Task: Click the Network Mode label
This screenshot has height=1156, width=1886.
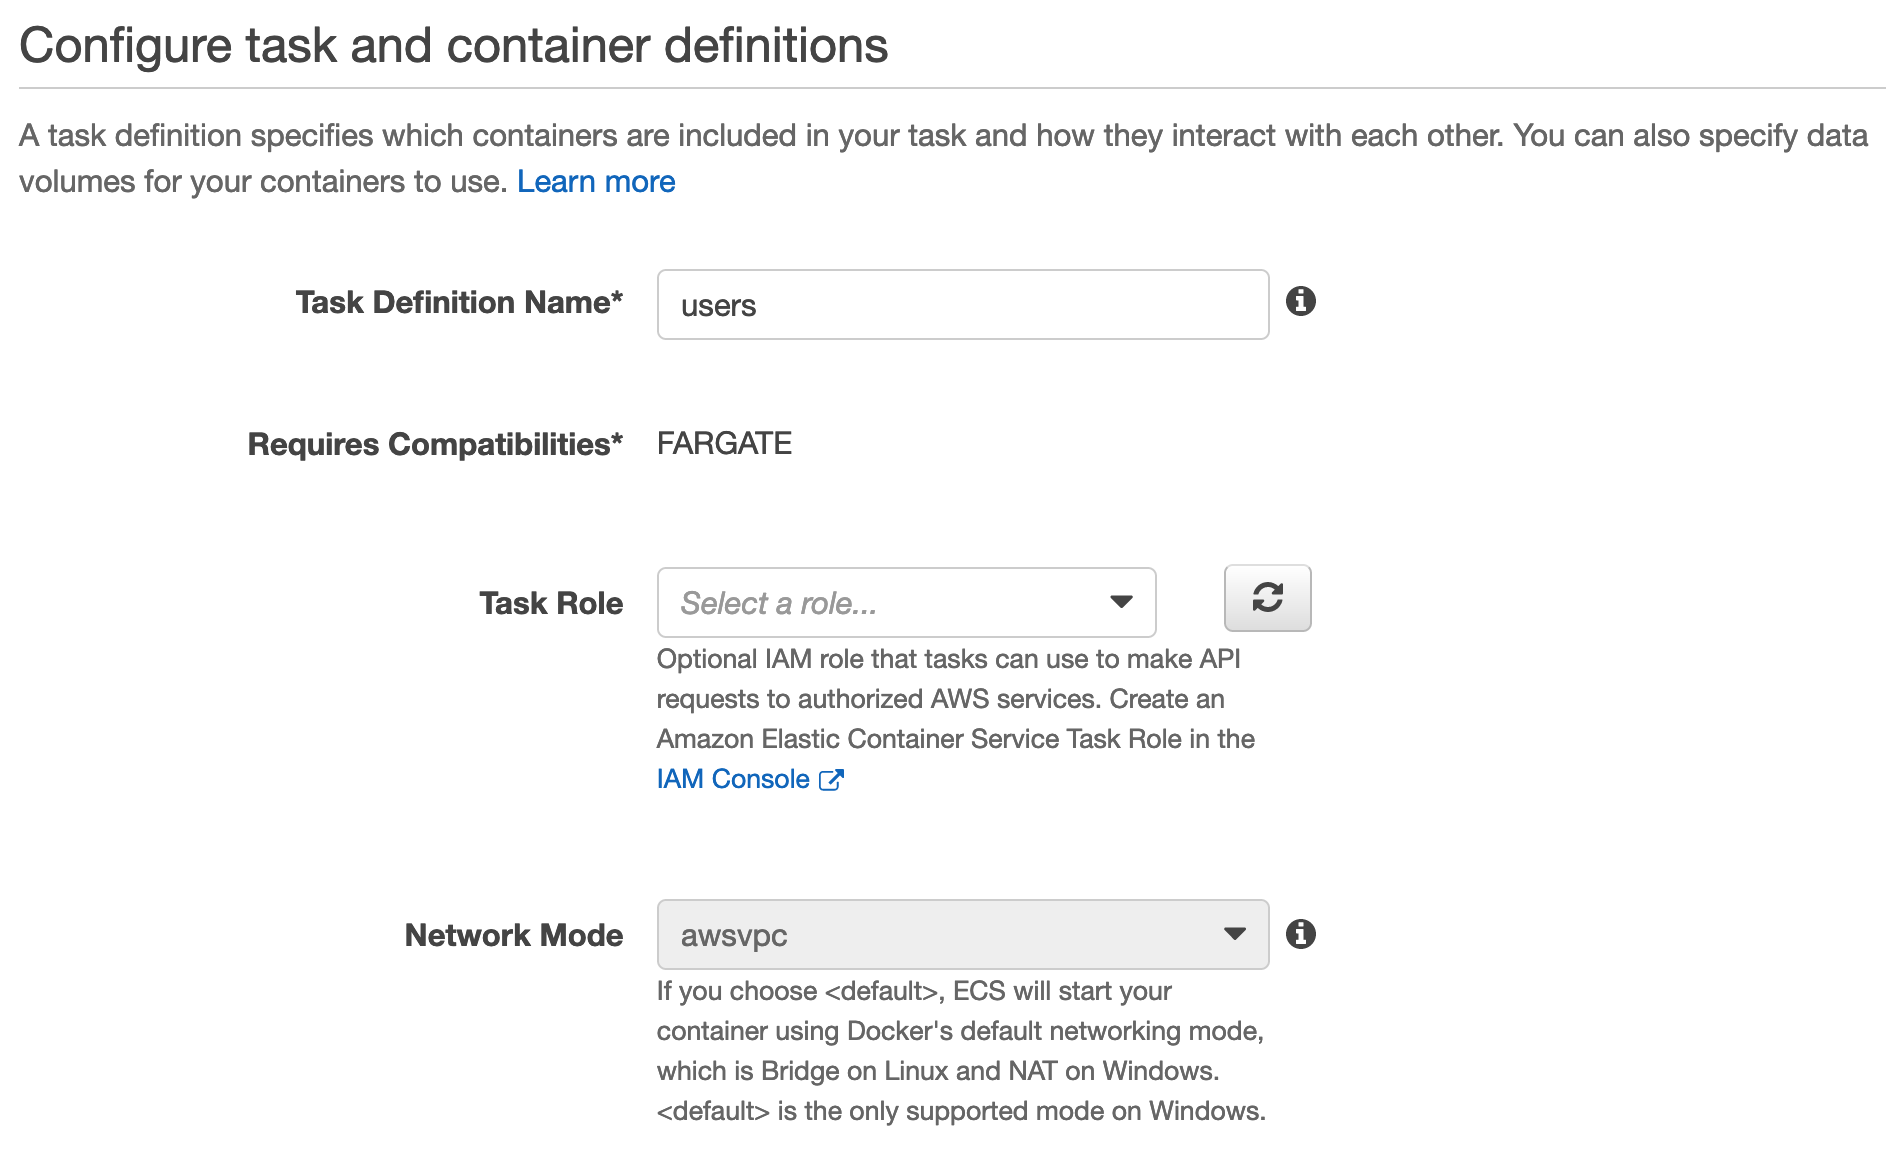Action: click(514, 935)
